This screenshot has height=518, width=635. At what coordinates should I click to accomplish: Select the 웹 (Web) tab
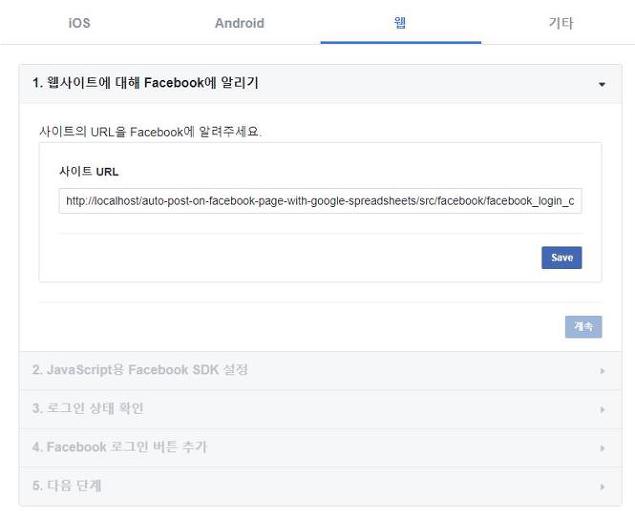pos(400,22)
